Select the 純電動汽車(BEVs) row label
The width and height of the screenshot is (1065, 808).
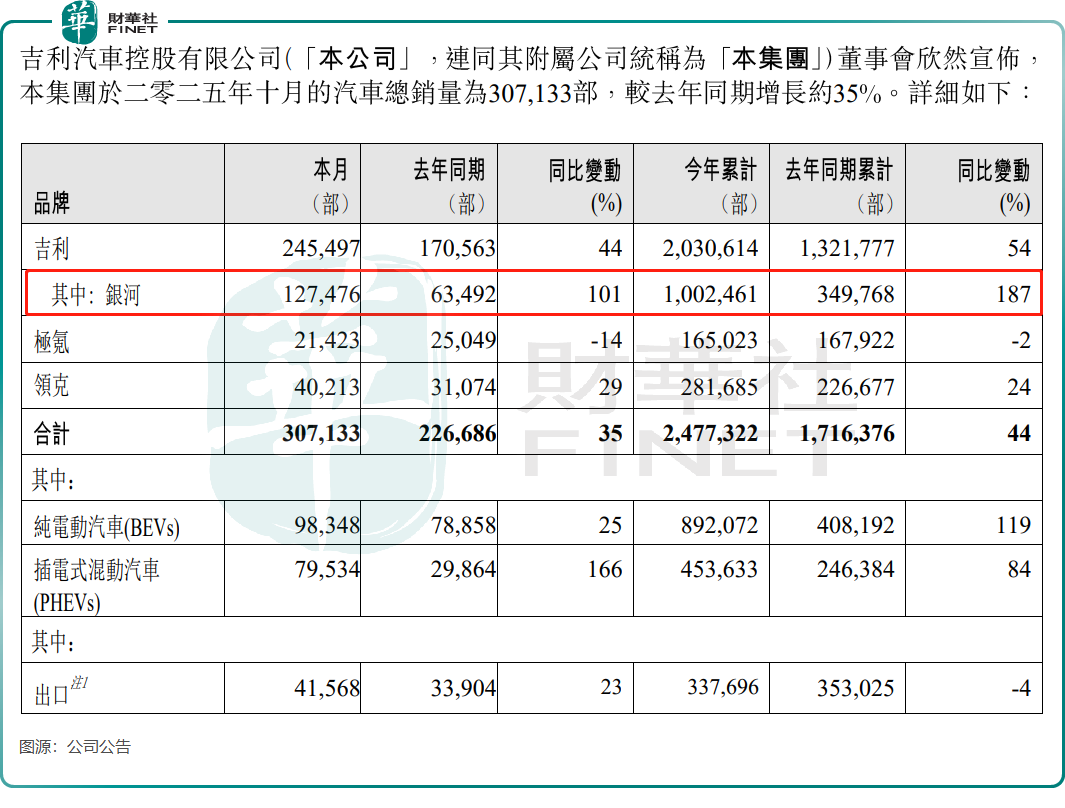point(107,526)
